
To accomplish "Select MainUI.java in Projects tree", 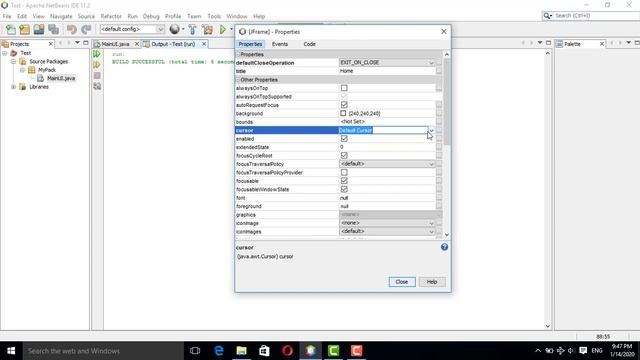I will coord(61,78).
